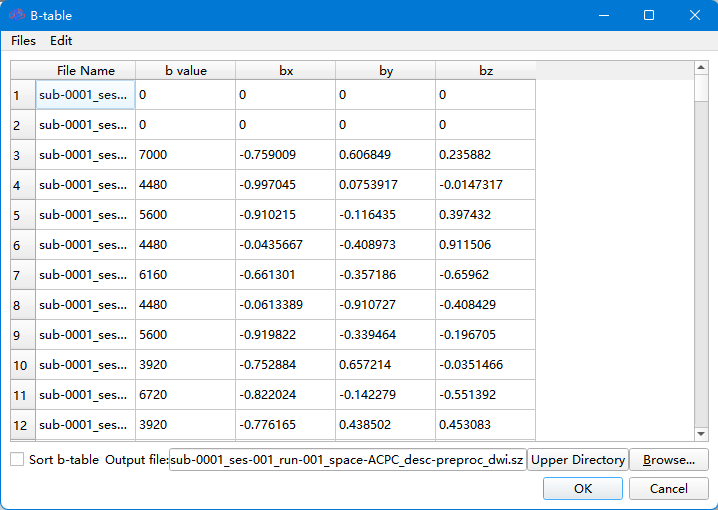Select bz cell 0.235882
Screen dimensions: 718x510
pyautogui.click(x=485, y=155)
